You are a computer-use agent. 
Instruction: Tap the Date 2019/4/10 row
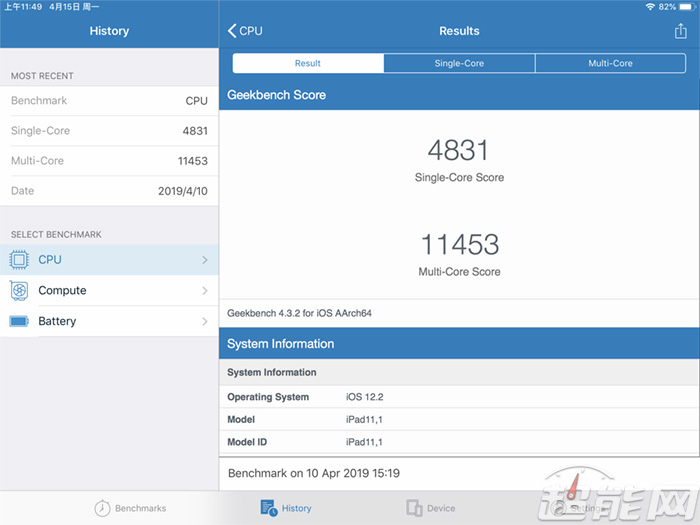tap(109, 191)
